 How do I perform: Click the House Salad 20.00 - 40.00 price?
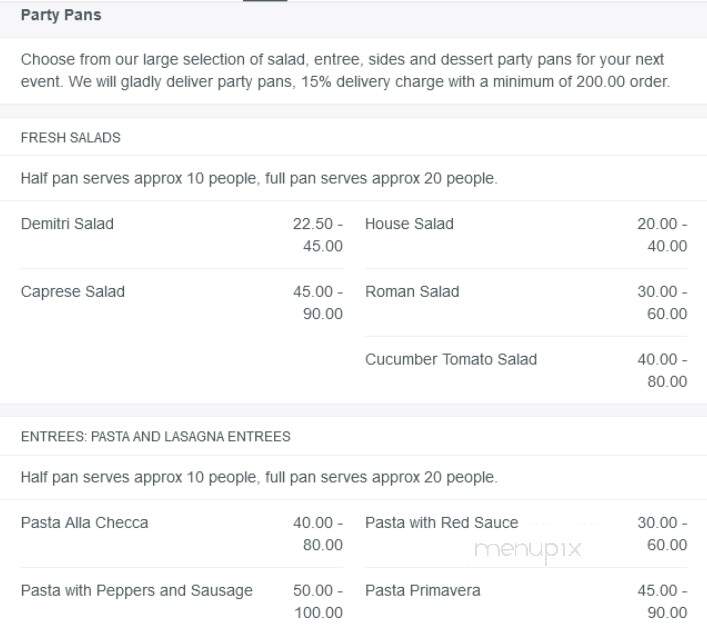(x=662, y=235)
